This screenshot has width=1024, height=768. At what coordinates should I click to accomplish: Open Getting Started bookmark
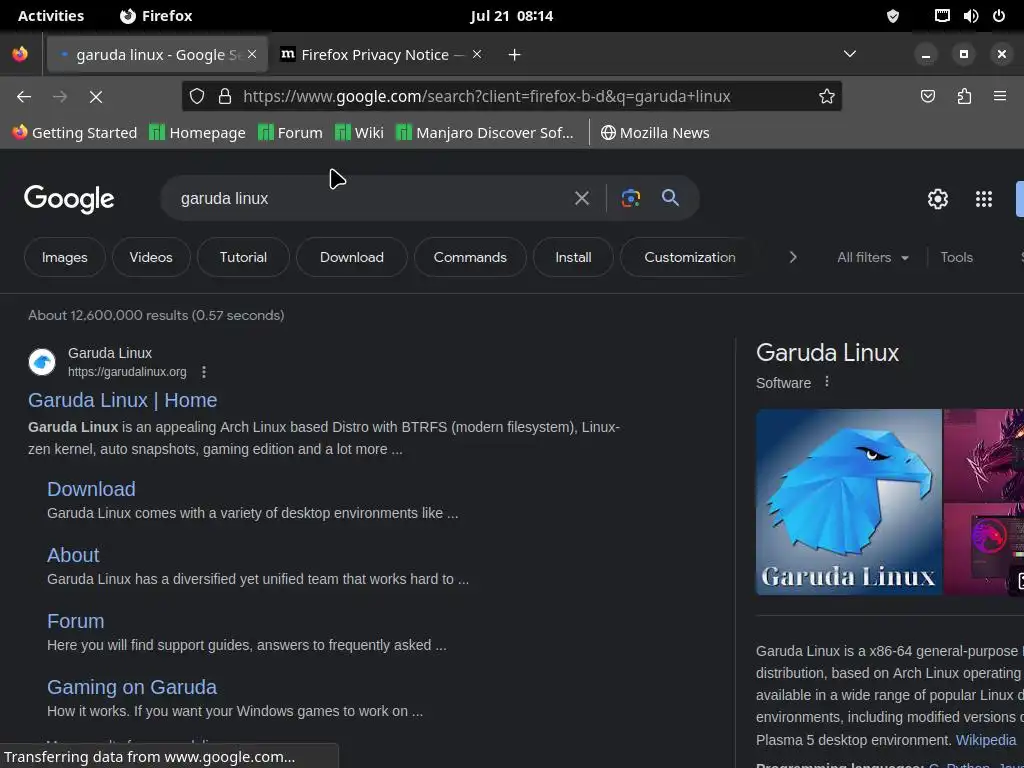coord(74,133)
